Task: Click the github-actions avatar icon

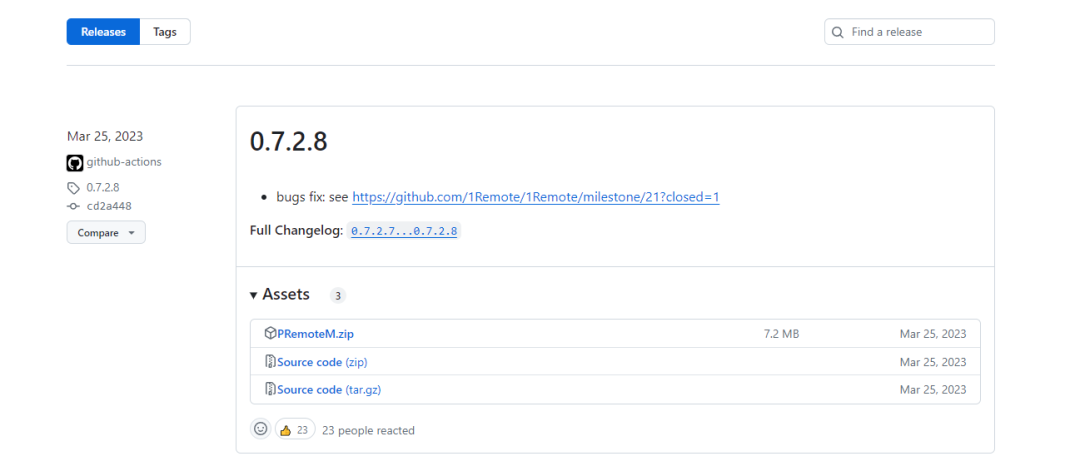Action: click(x=75, y=162)
